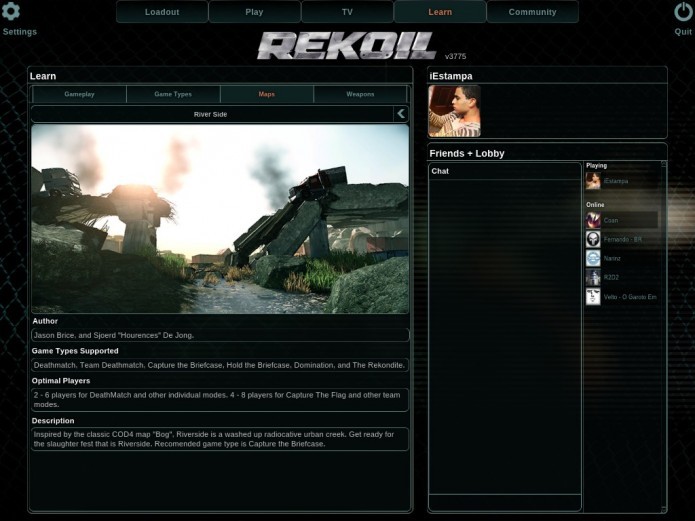Click the R2D2 avatar icon
695x521 pixels.
tap(593, 278)
